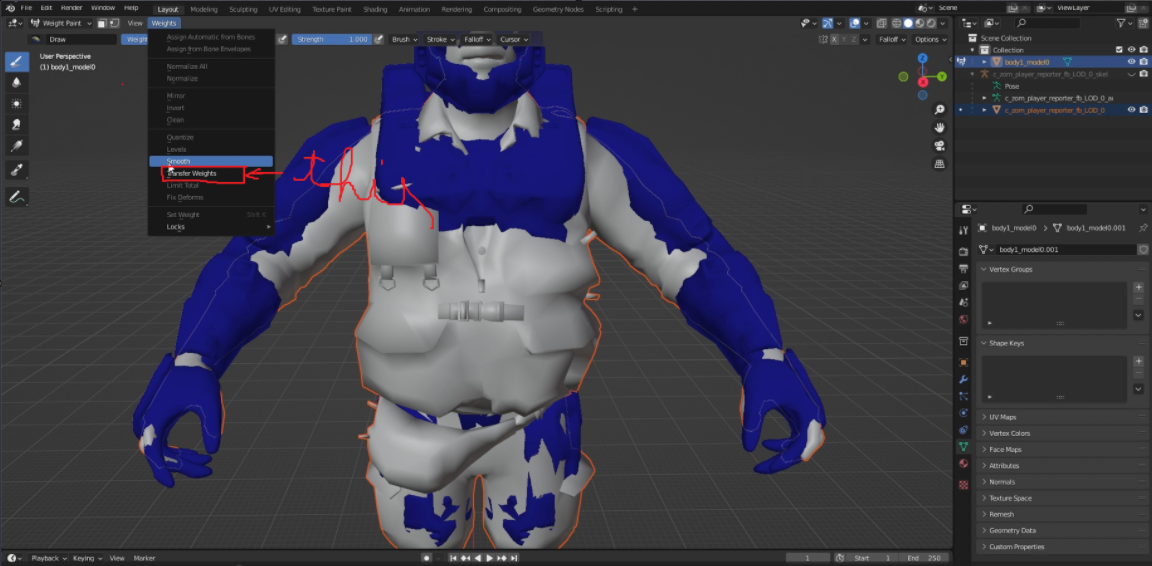Adjust the brush Strength slider

coord(331,39)
